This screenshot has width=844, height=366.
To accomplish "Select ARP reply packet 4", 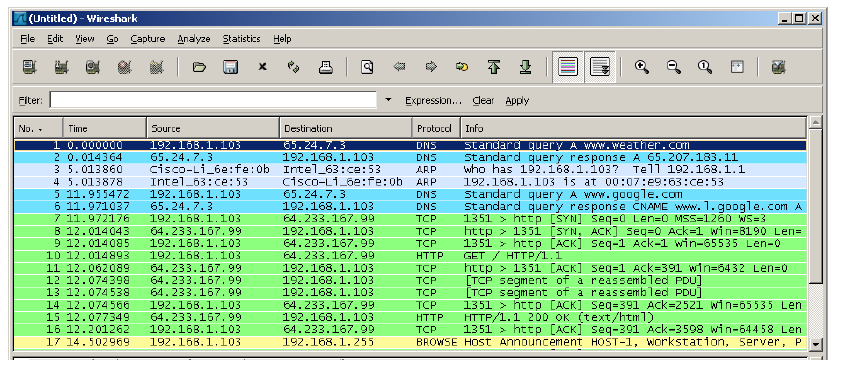I will (410, 182).
